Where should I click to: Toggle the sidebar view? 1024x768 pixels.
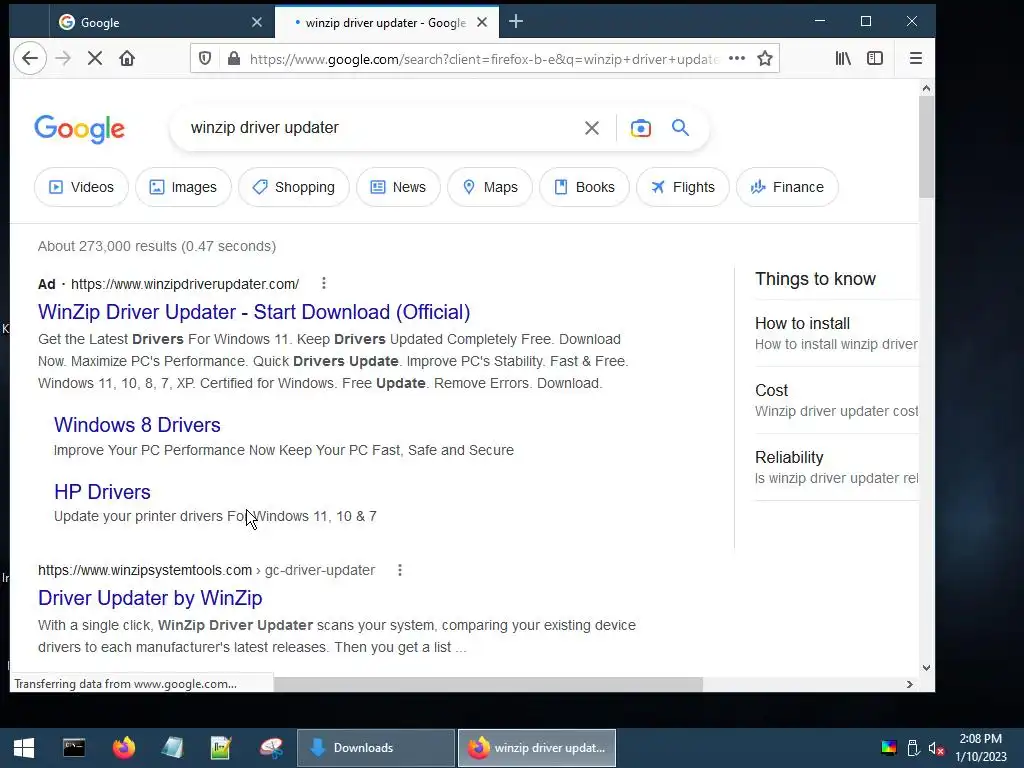click(x=875, y=58)
